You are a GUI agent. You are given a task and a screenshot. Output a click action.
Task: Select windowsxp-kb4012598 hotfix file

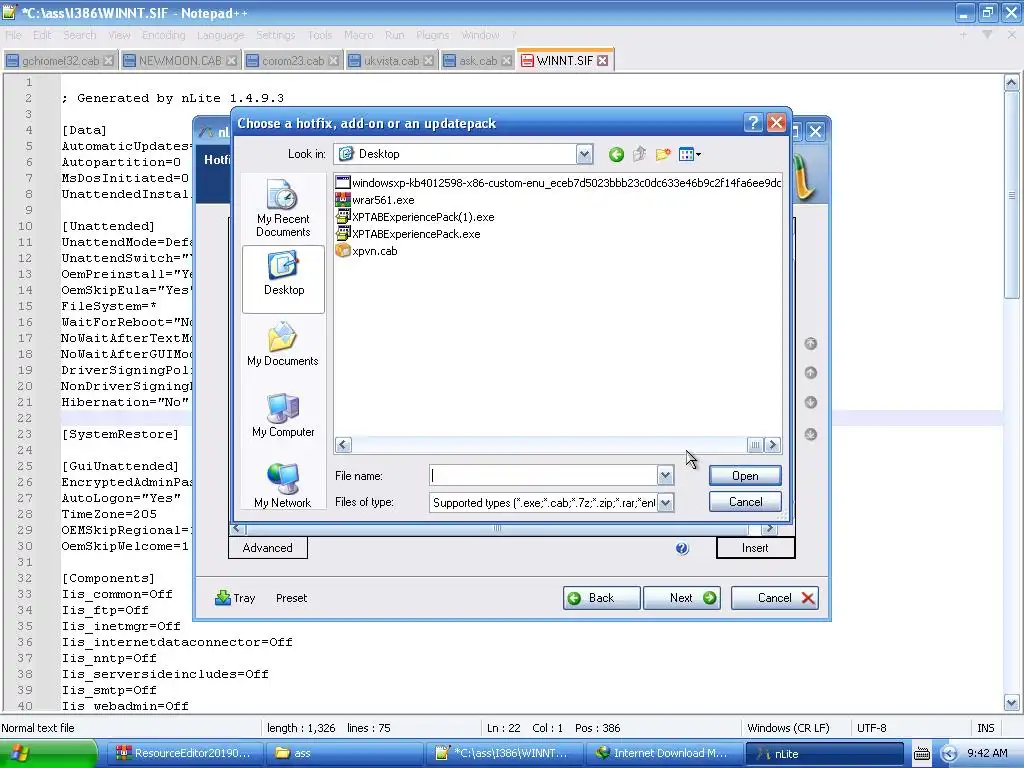[558, 183]
